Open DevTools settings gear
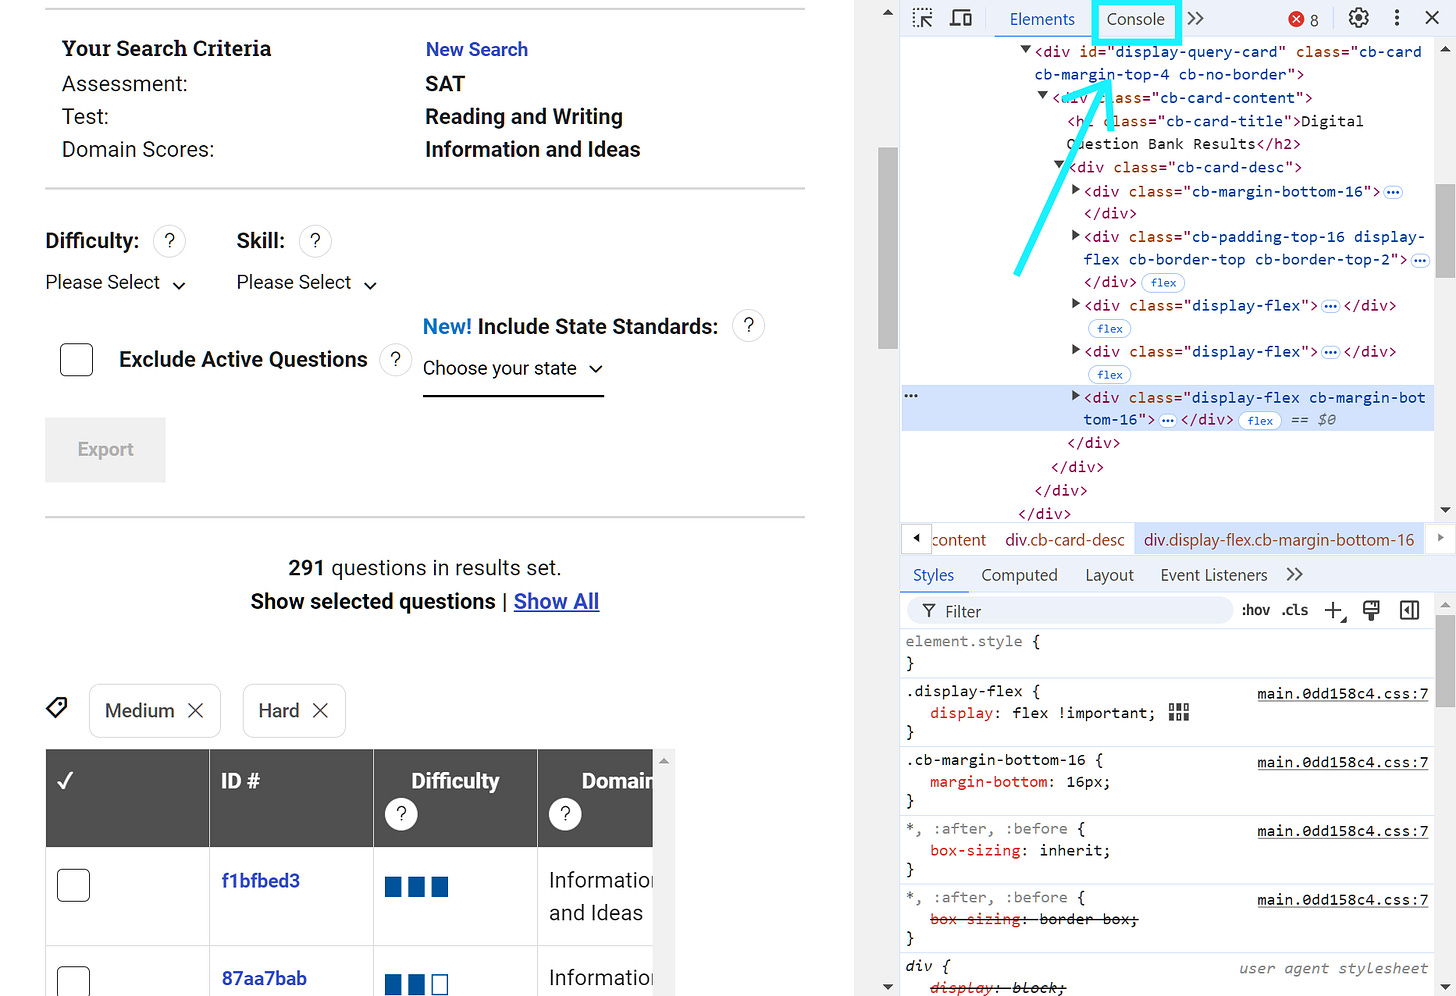This screenshot has height=996, width=1456. 1358,18
